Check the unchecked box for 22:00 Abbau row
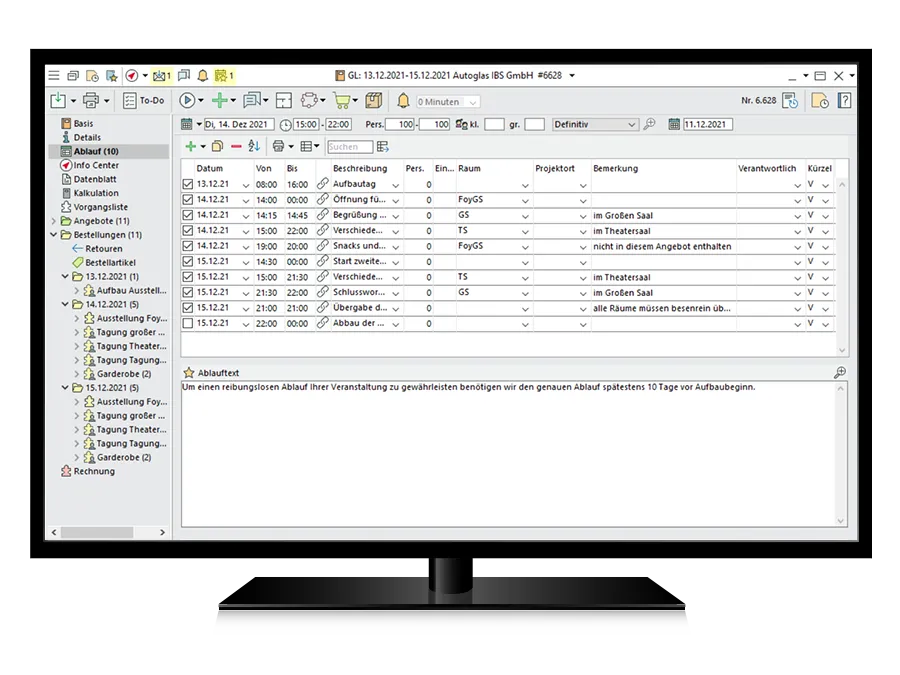This screenshot has height=675, width=900. click(188, 323)
